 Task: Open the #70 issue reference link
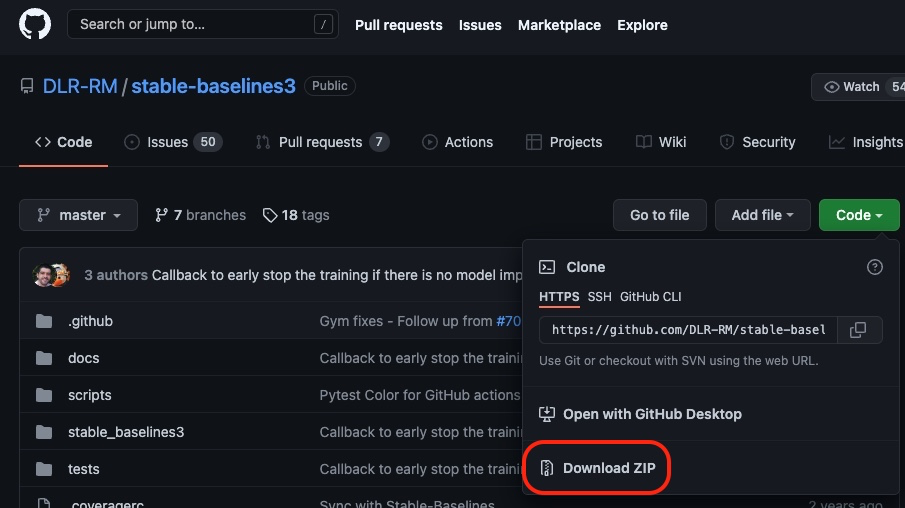pos(509,321)
